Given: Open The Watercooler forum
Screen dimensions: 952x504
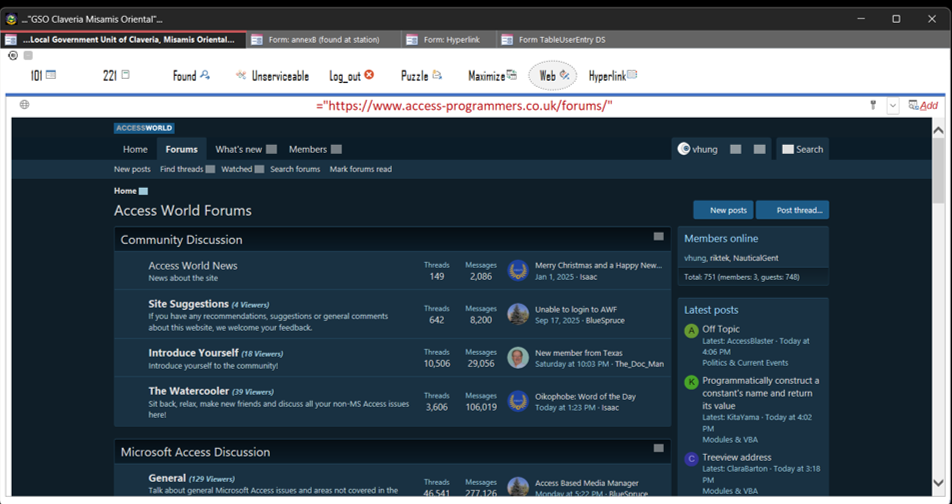Looking at the screenshot, I should click(x=189, y=391).
